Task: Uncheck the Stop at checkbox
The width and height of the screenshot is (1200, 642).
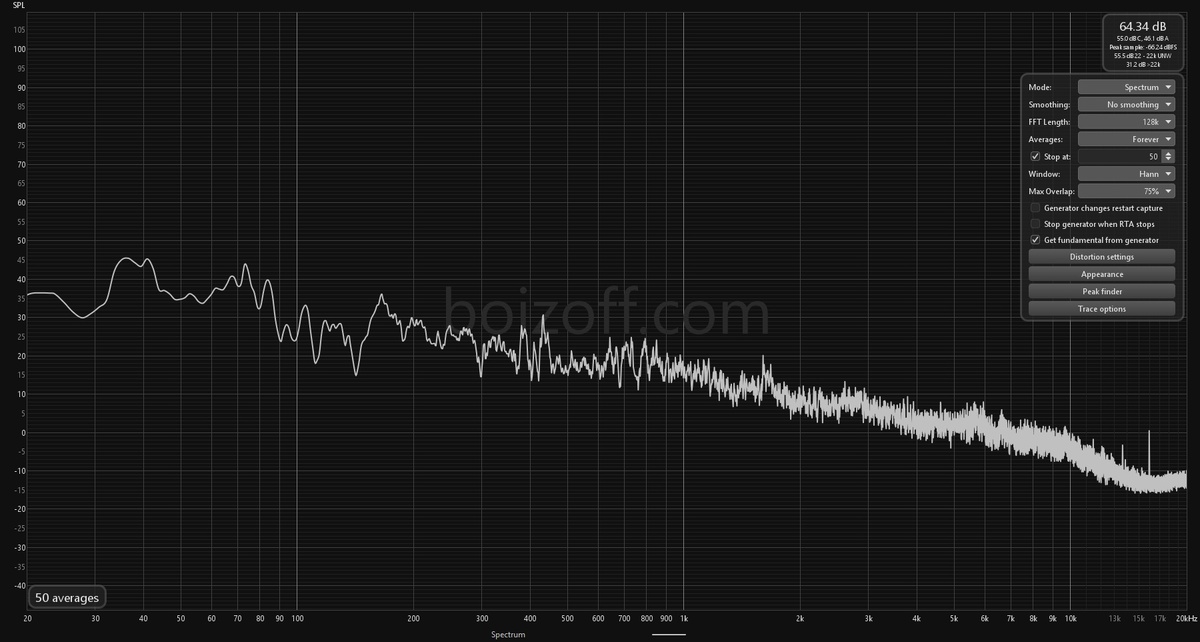Action: pyautogui.click(x=1035, y=156)
